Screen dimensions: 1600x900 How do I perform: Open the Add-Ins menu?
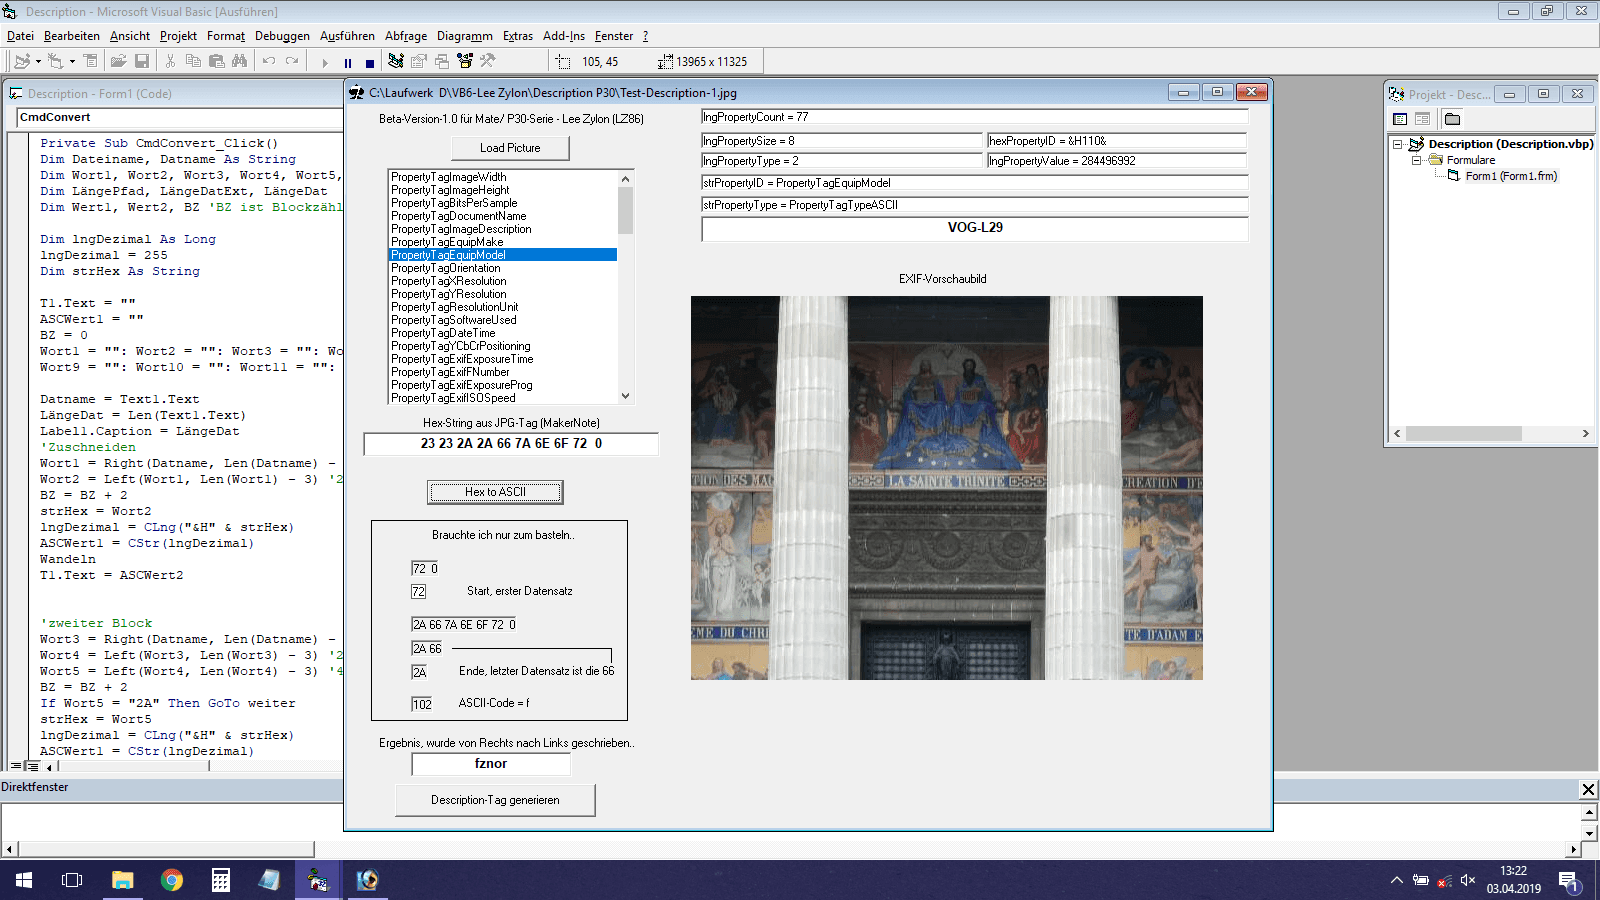(564, 36)
